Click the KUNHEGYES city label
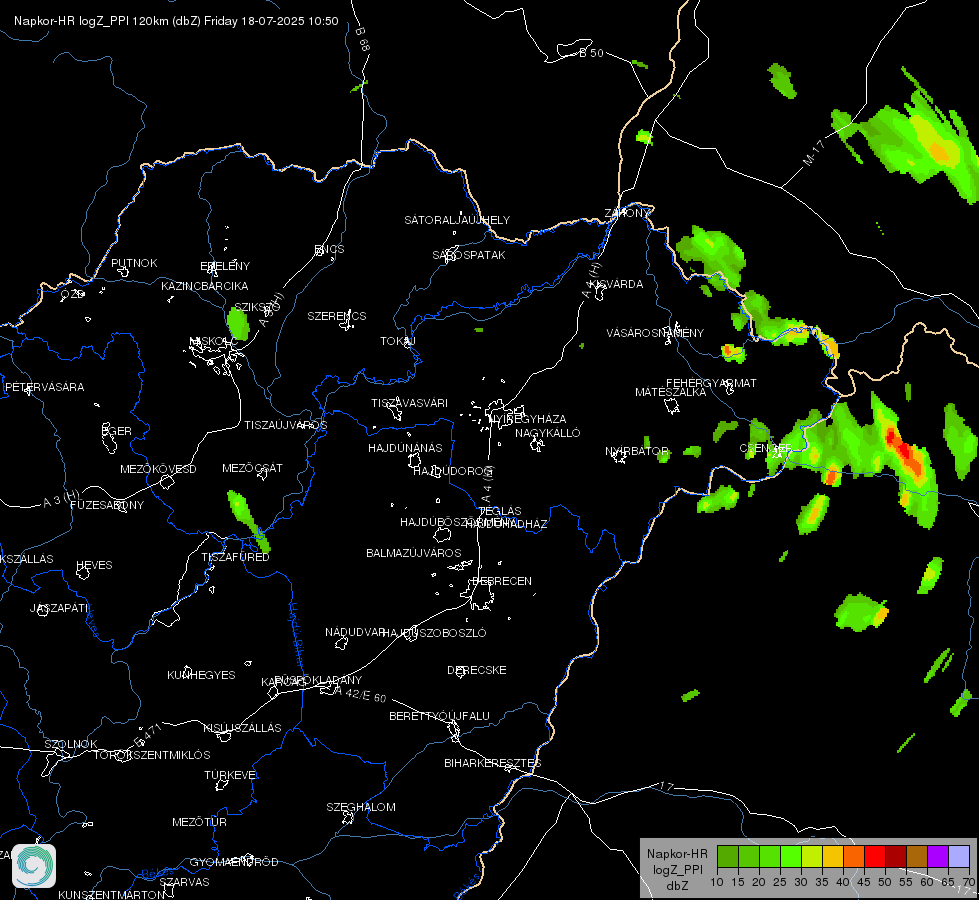 click(x=201, y=675)
